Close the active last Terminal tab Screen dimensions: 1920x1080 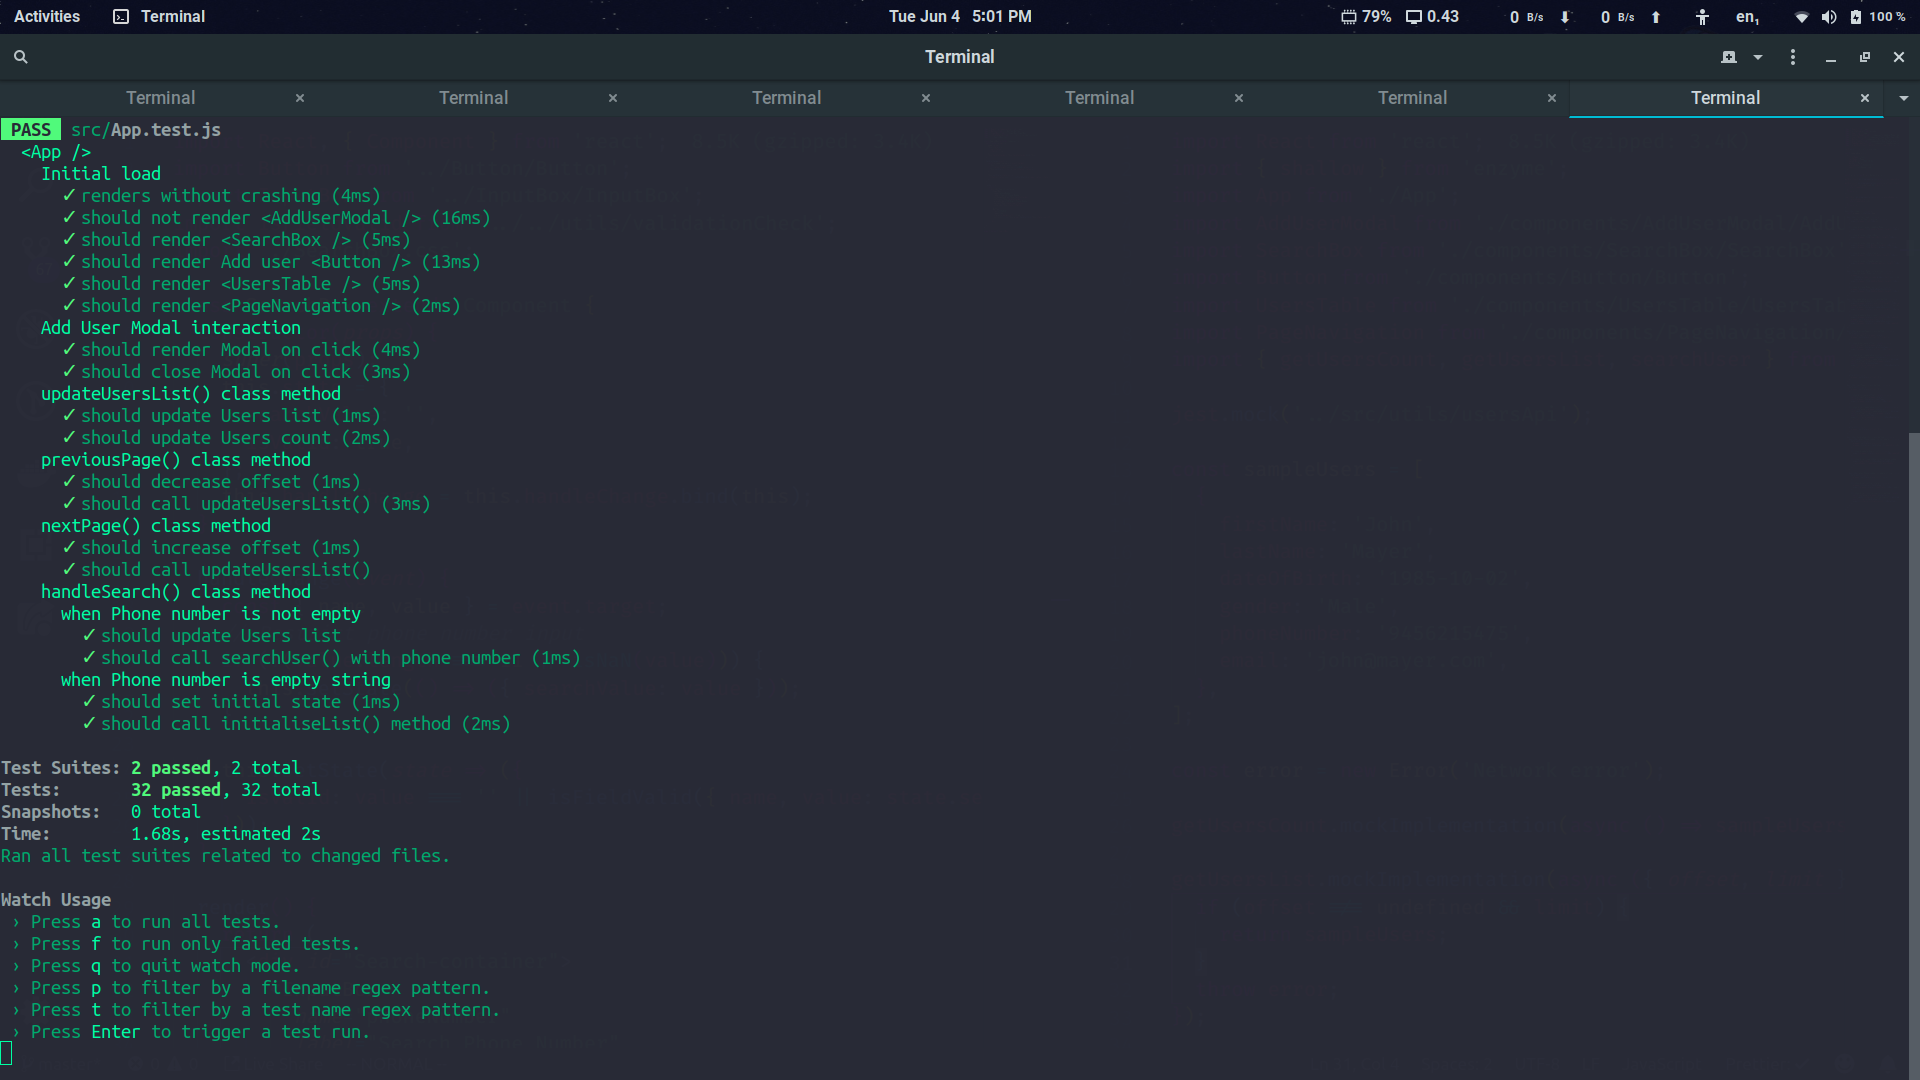[1865, 98]
